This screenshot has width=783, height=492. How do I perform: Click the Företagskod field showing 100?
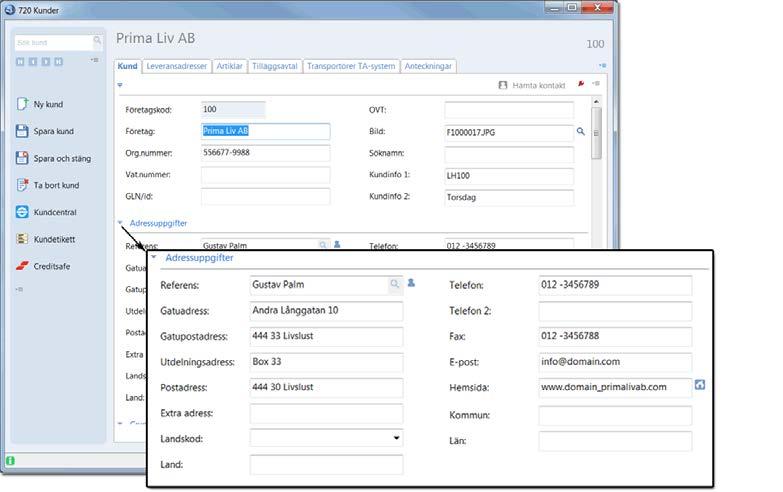(x=233, y=109)
